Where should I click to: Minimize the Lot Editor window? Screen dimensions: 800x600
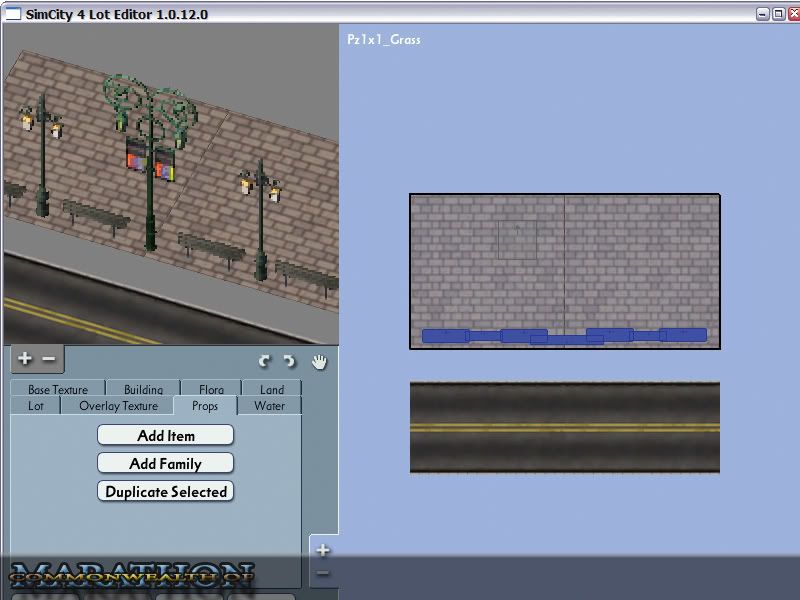pos(762,14)
